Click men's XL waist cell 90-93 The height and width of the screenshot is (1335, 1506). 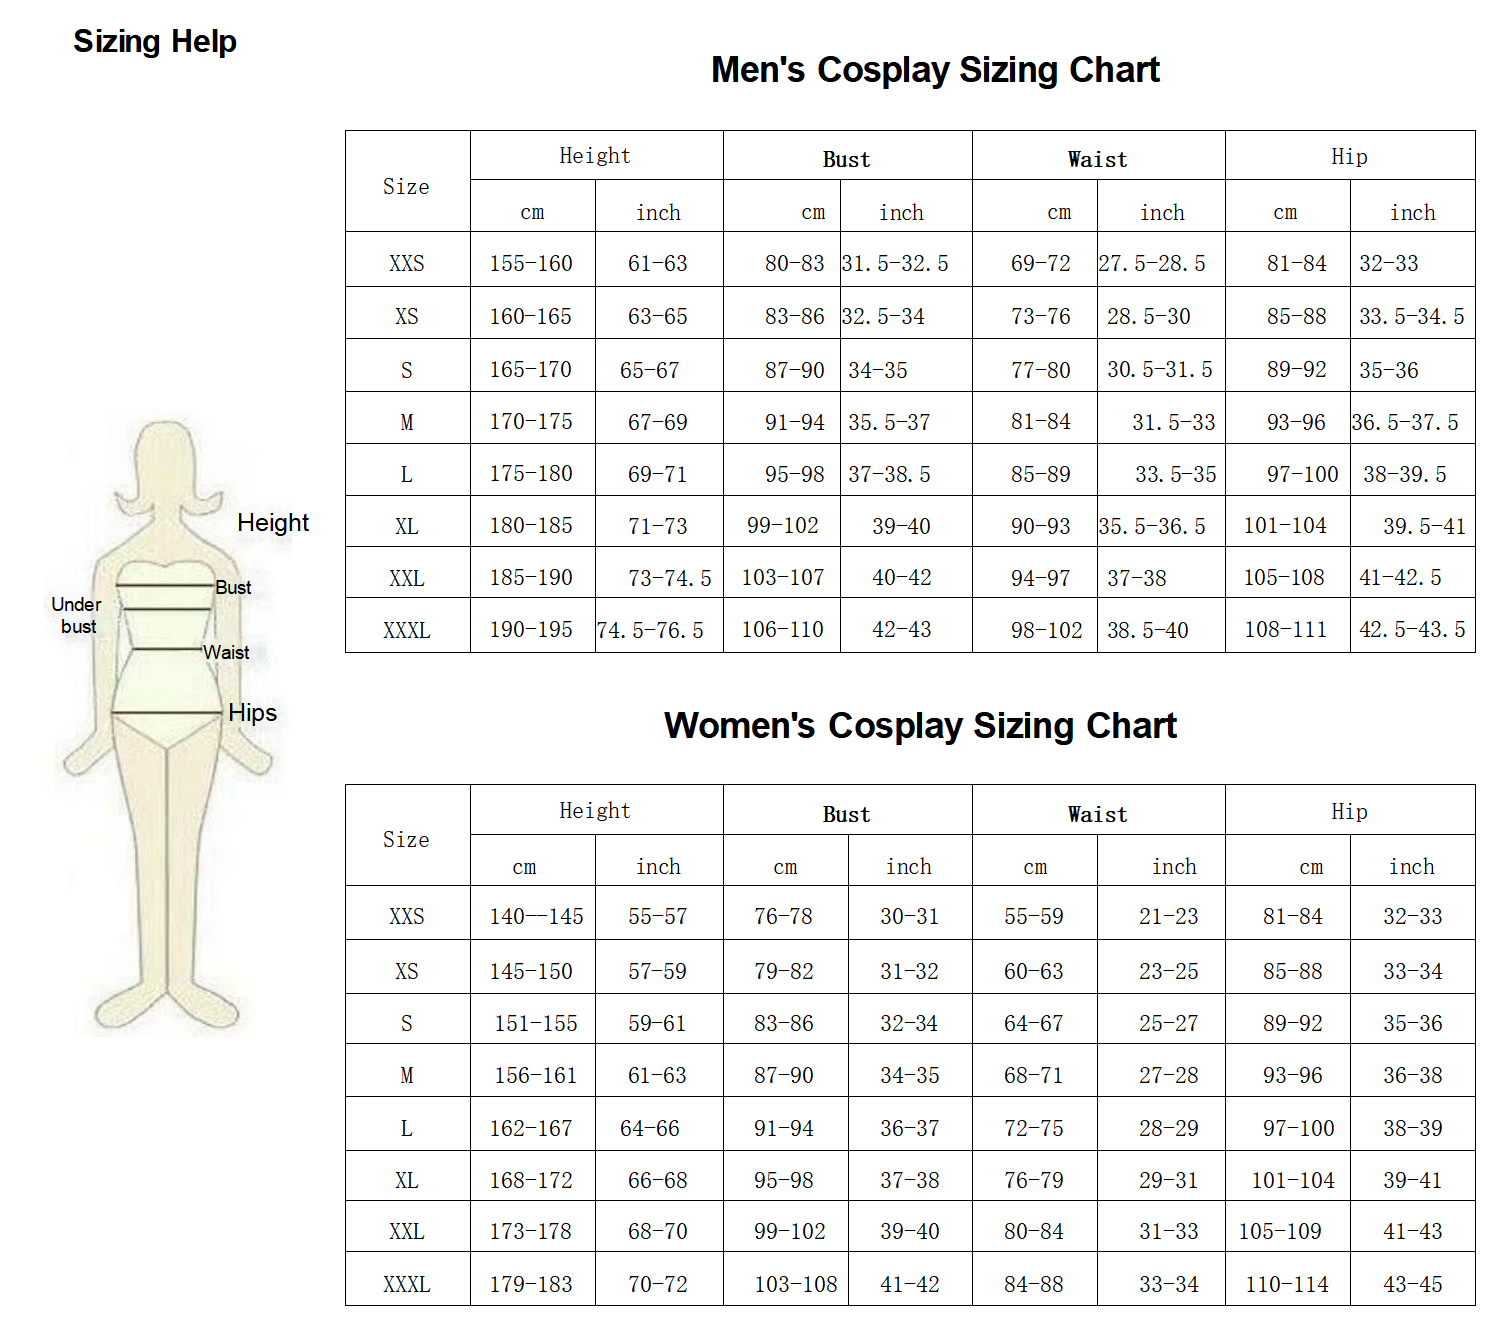pyautogui.click(x=1041, y=525)
